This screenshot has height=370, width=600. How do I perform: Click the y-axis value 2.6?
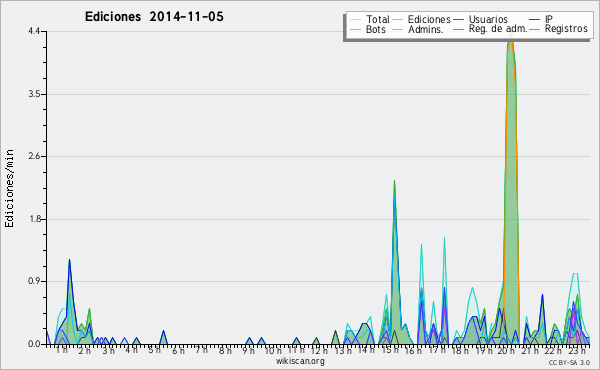(x=34, y=156)
